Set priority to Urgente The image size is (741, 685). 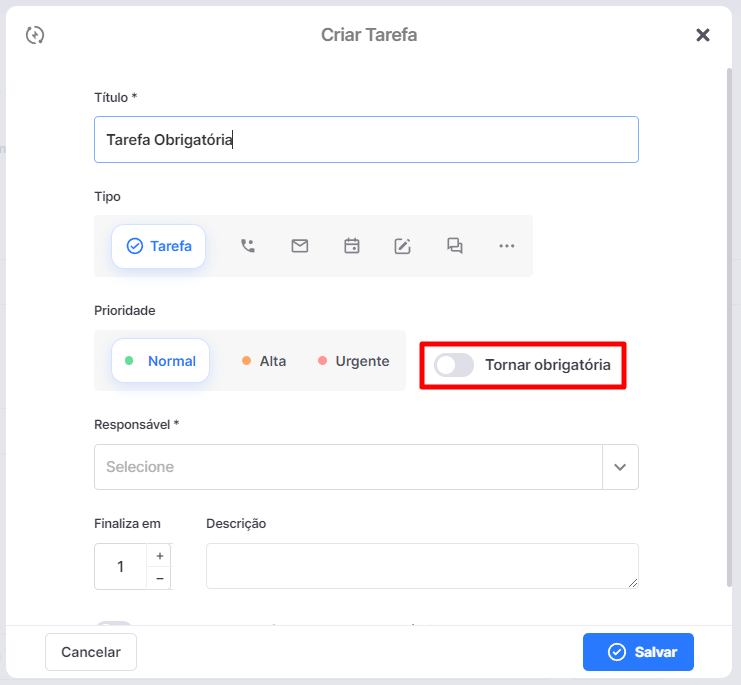354,361
